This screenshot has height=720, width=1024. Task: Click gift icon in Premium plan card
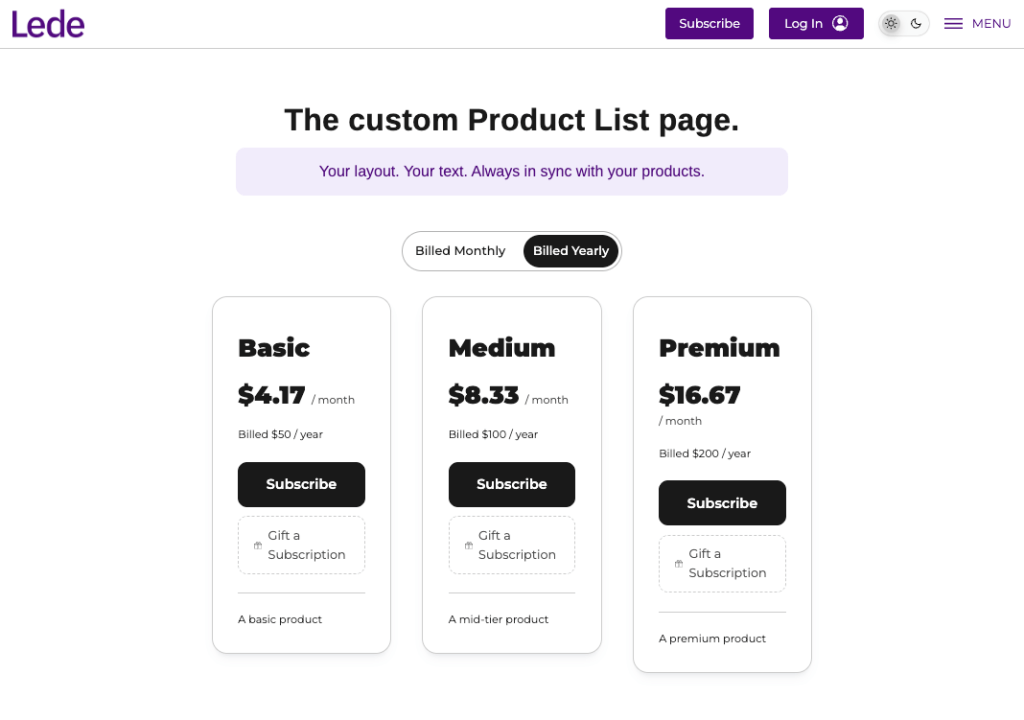point(679,563)
